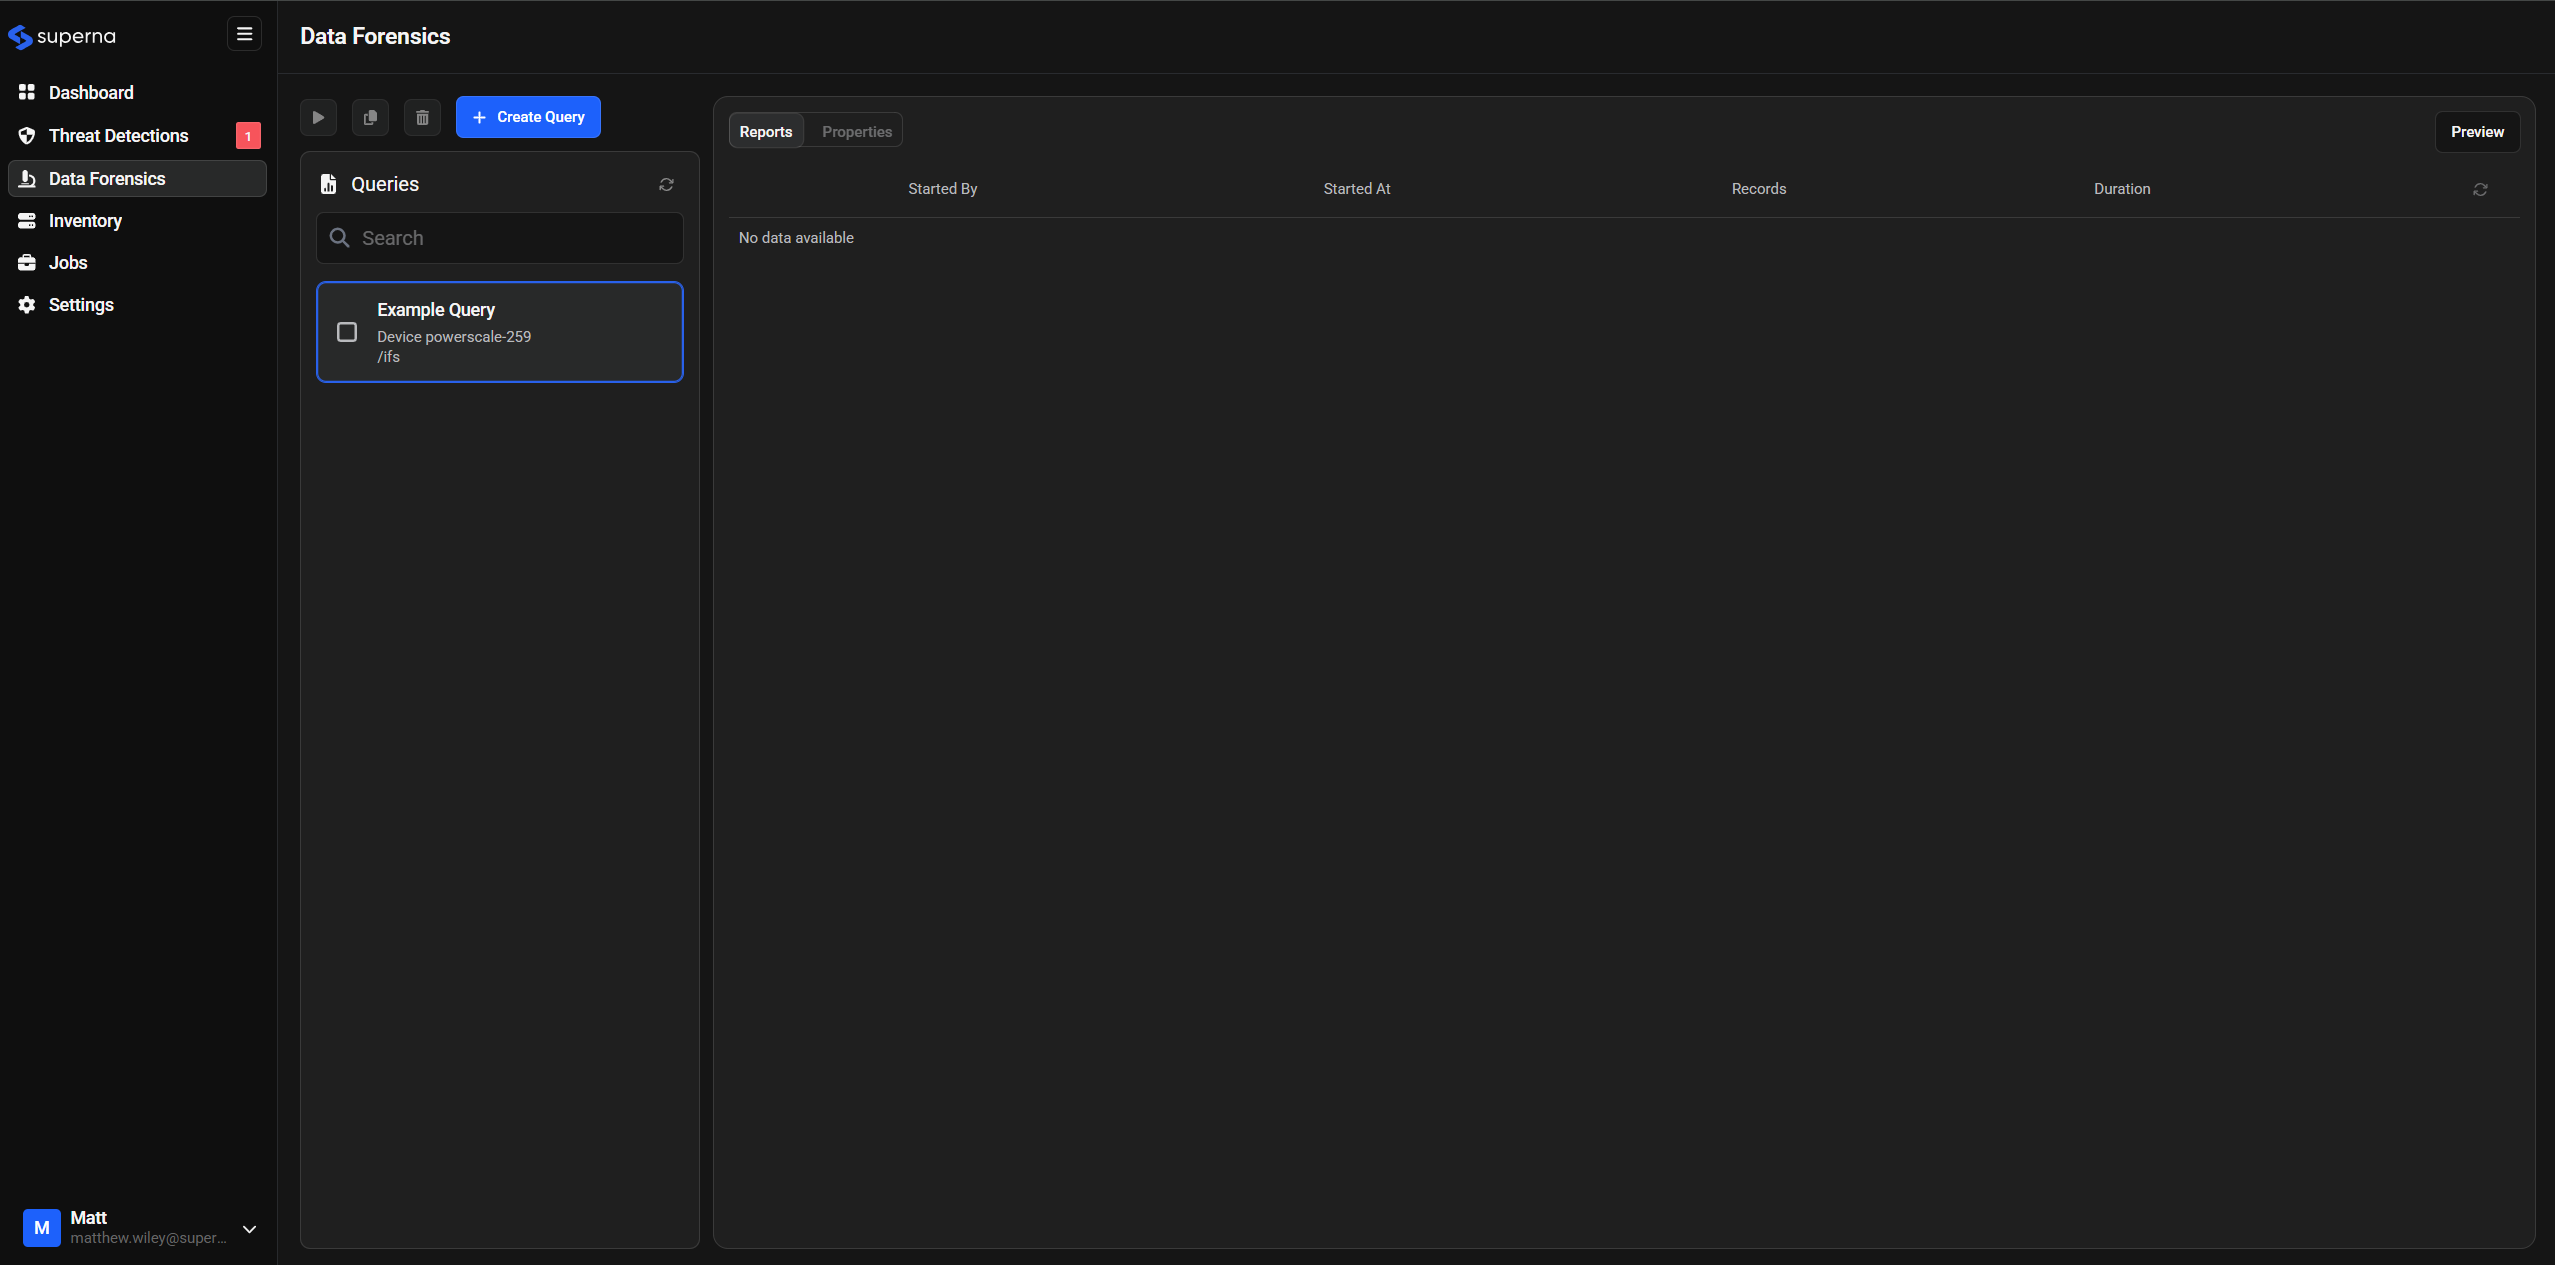Click the red Threat Detections badge
The width and height of the screenshot is (2555, 1265).
pos(248,136)
